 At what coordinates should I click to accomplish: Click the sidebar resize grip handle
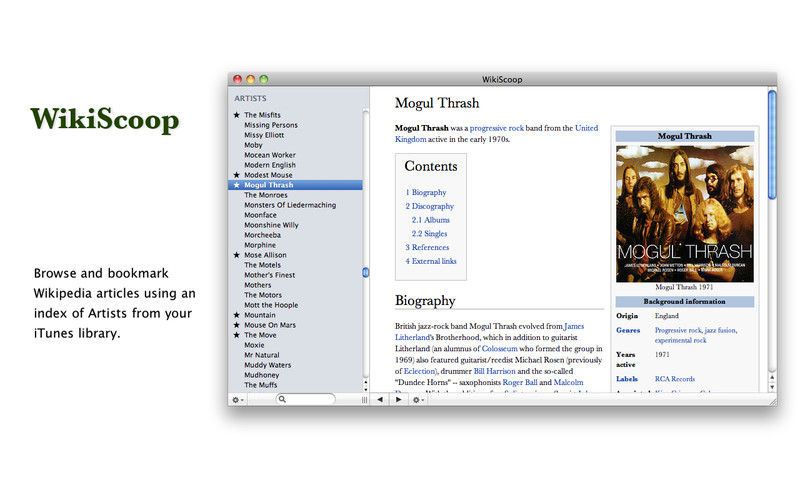364,400
